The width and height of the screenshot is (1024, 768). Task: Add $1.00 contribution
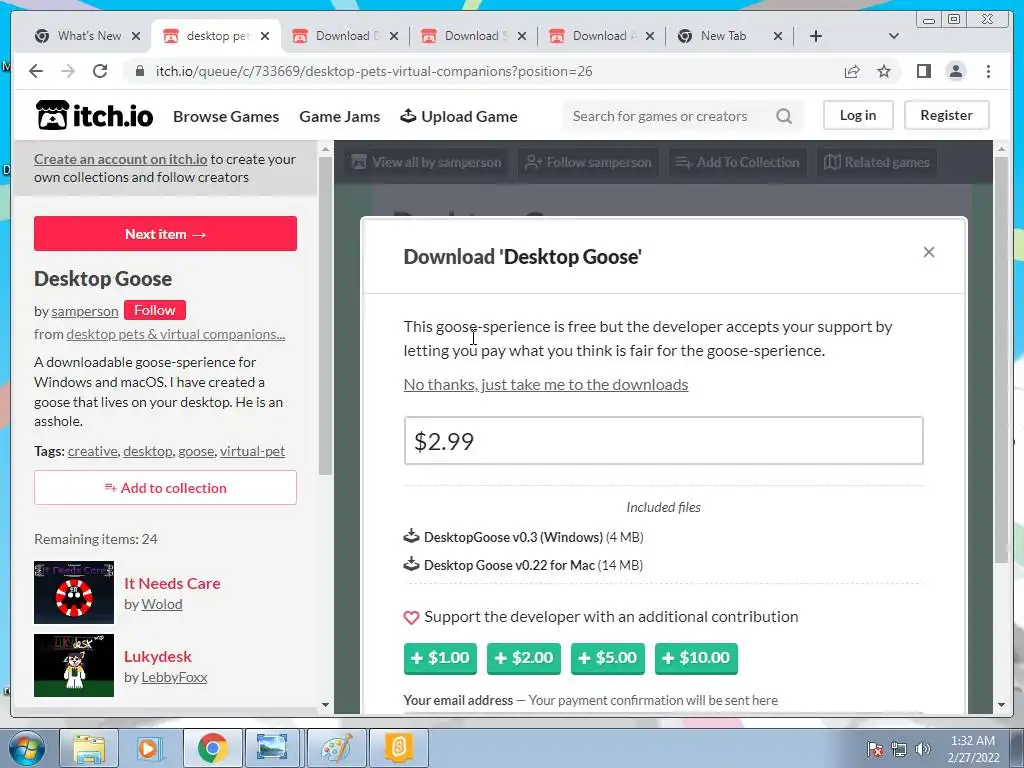(440, 658)
